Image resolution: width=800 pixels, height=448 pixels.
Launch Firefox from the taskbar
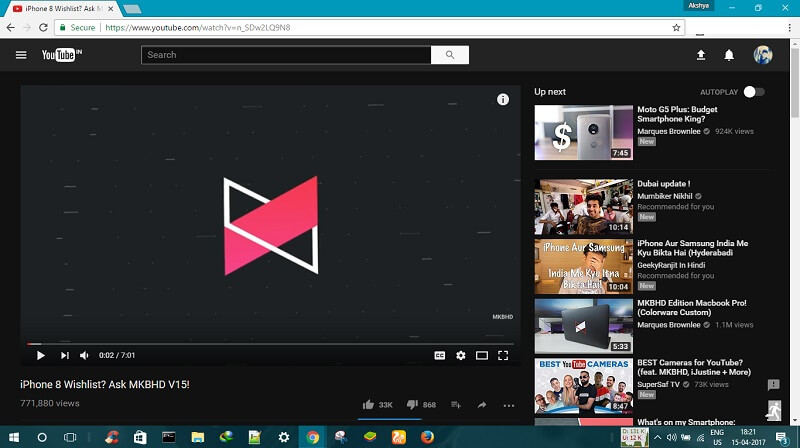click(428, 437)
